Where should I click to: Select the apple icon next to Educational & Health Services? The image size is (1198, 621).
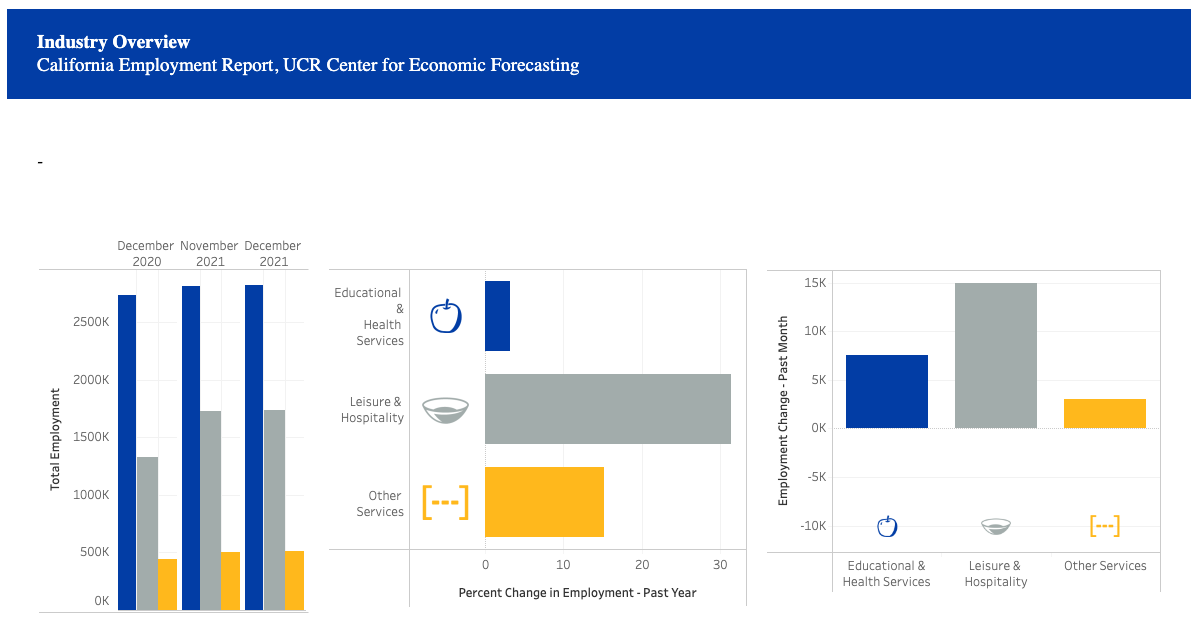point(445,314)
